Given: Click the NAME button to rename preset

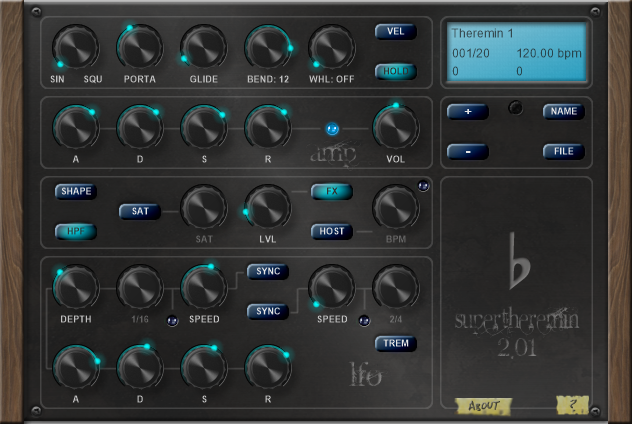Looking at the screenshot, I should [564, 111].
